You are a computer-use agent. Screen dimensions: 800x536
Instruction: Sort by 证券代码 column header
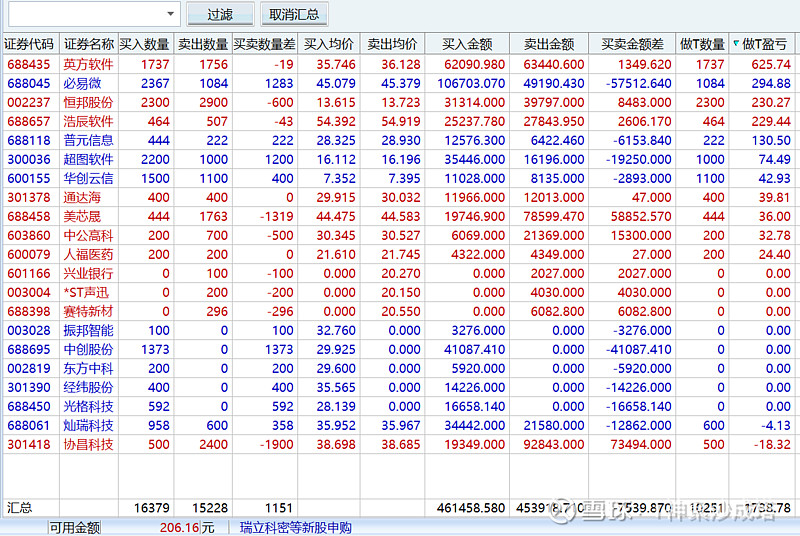29,44
